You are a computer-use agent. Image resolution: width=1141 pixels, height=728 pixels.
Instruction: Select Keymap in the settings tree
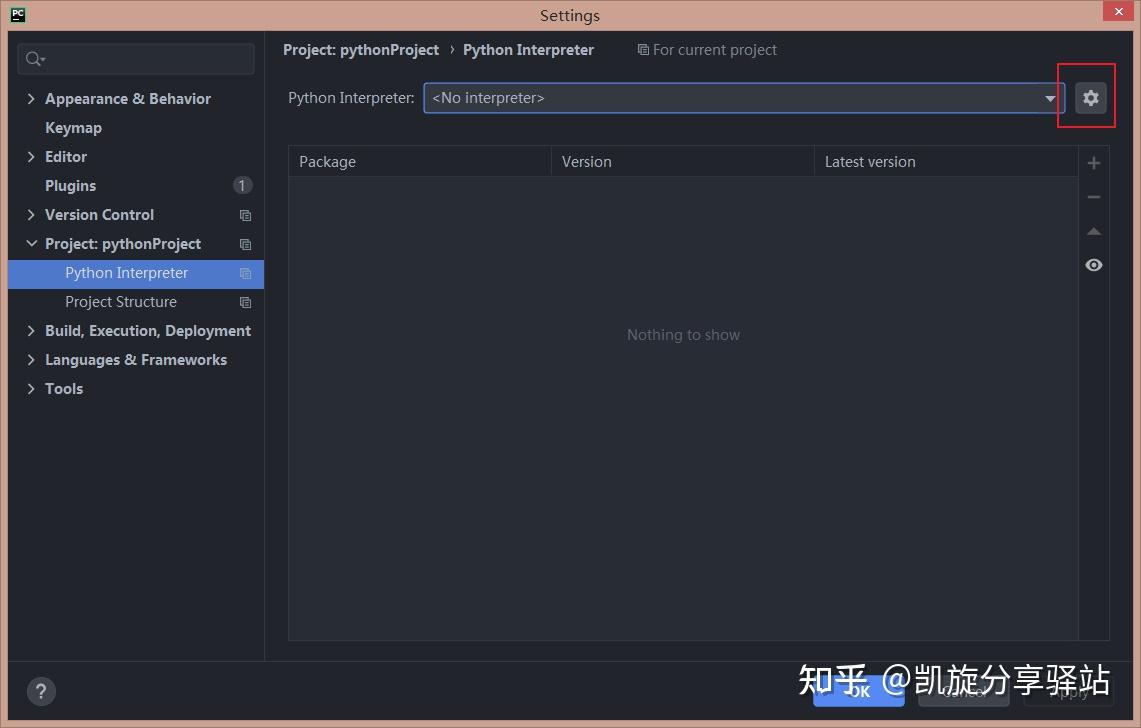(73, 127)
